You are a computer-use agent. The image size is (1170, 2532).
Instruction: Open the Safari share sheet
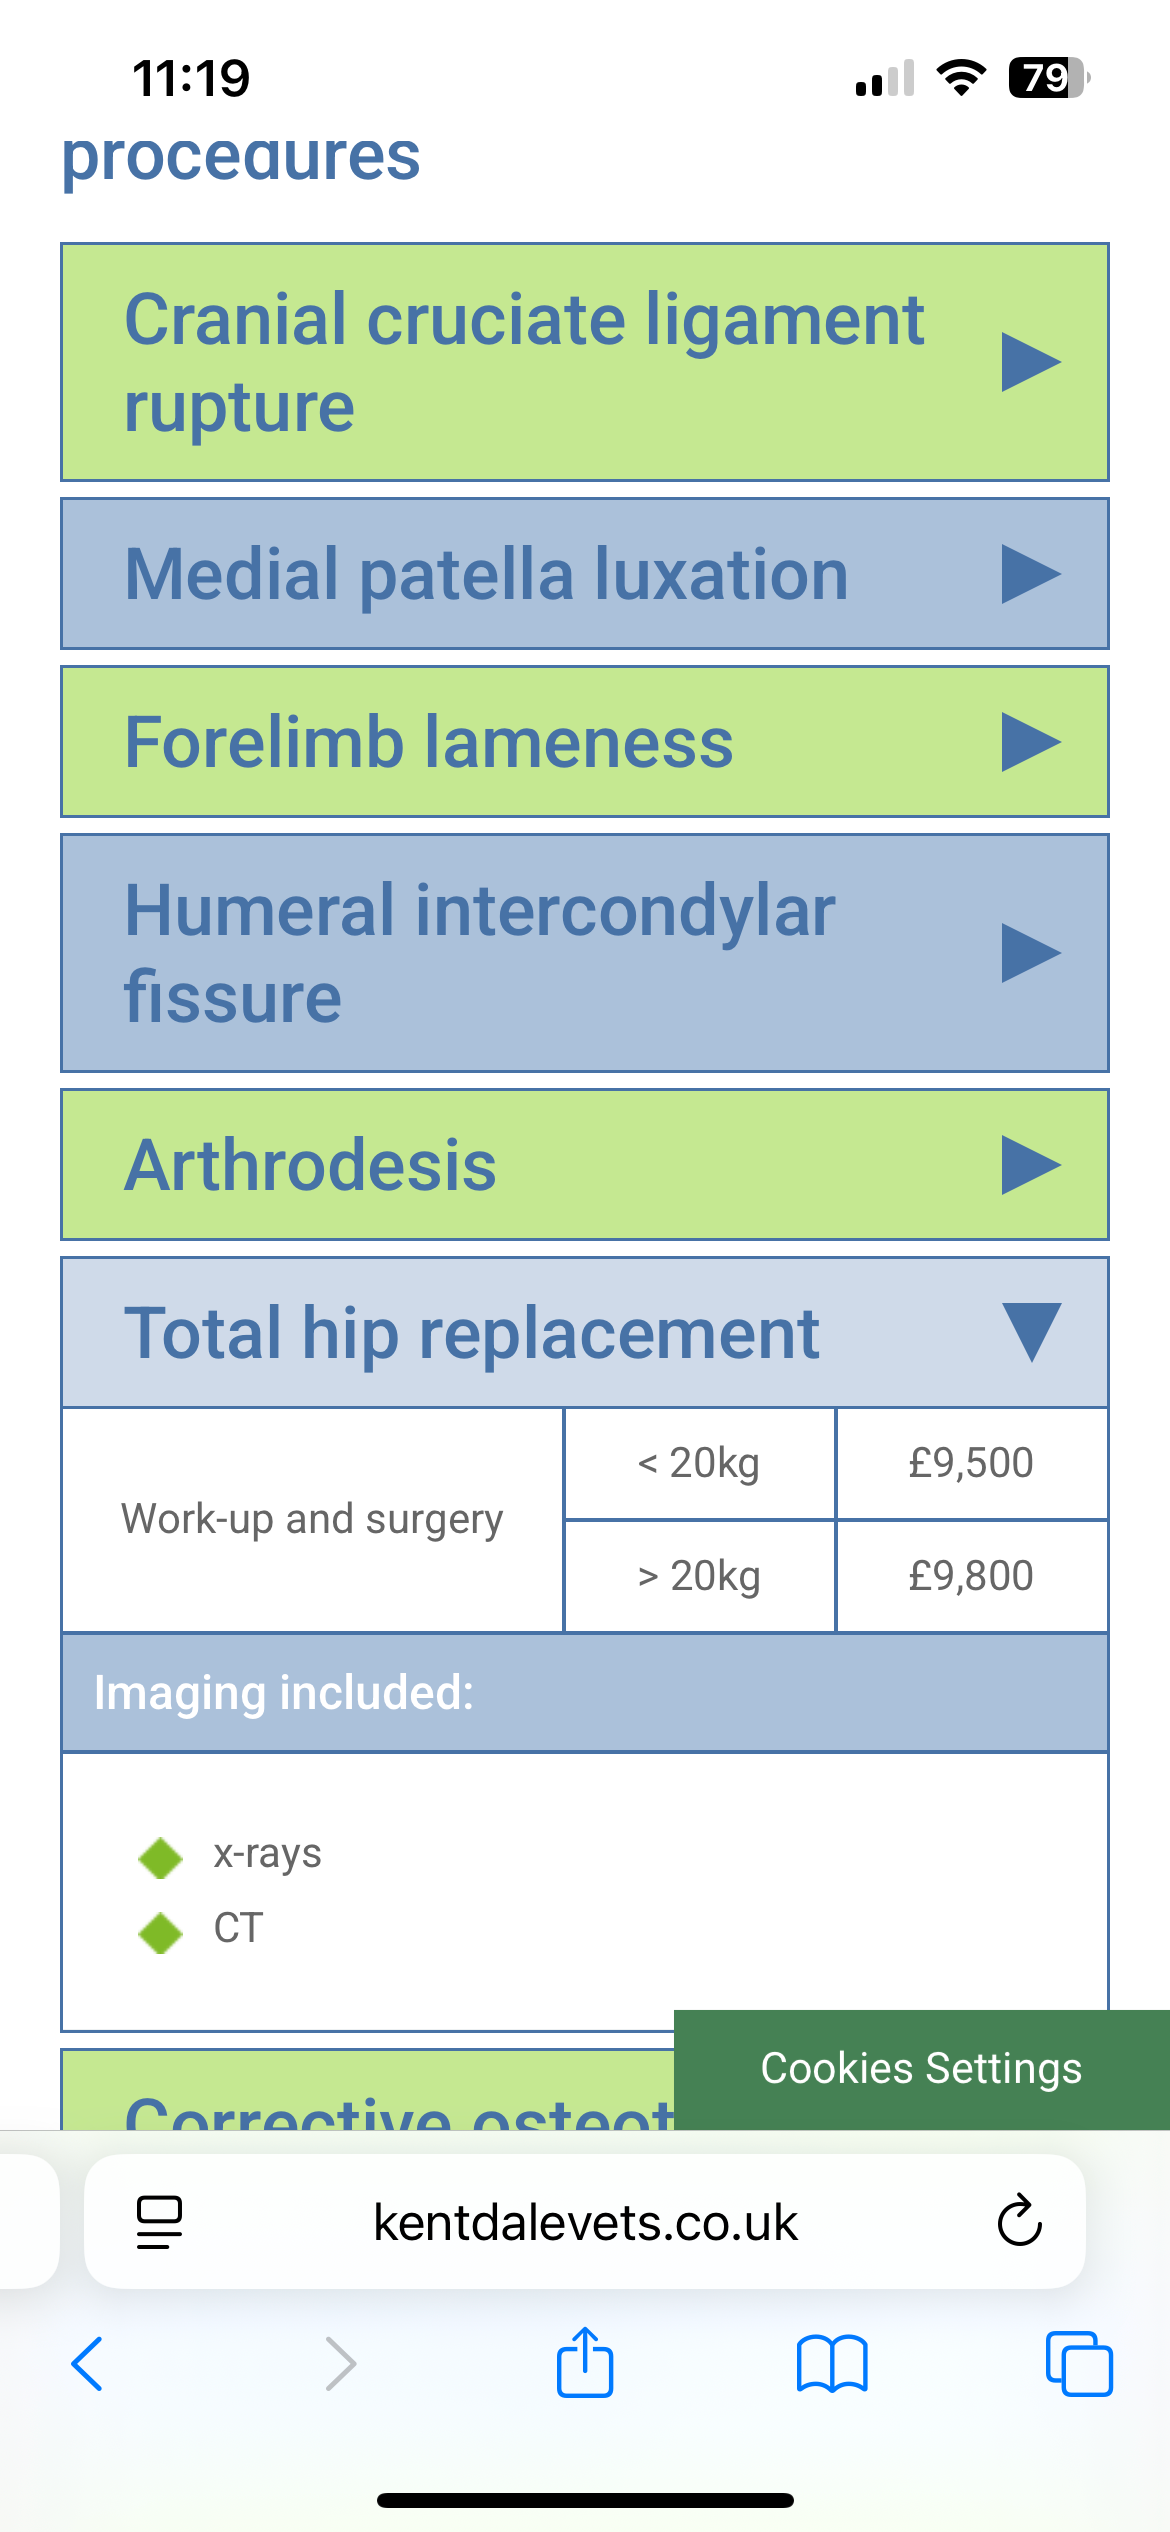tap(585, 2362)
